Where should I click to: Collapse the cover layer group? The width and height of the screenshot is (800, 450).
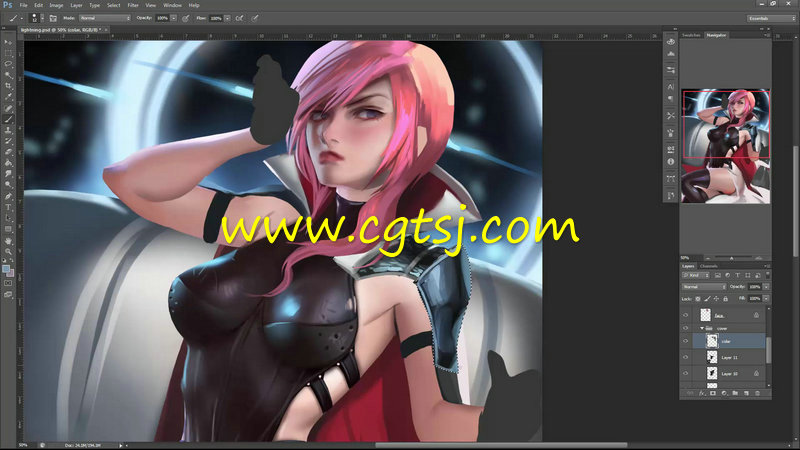click(x=699, y=327)
